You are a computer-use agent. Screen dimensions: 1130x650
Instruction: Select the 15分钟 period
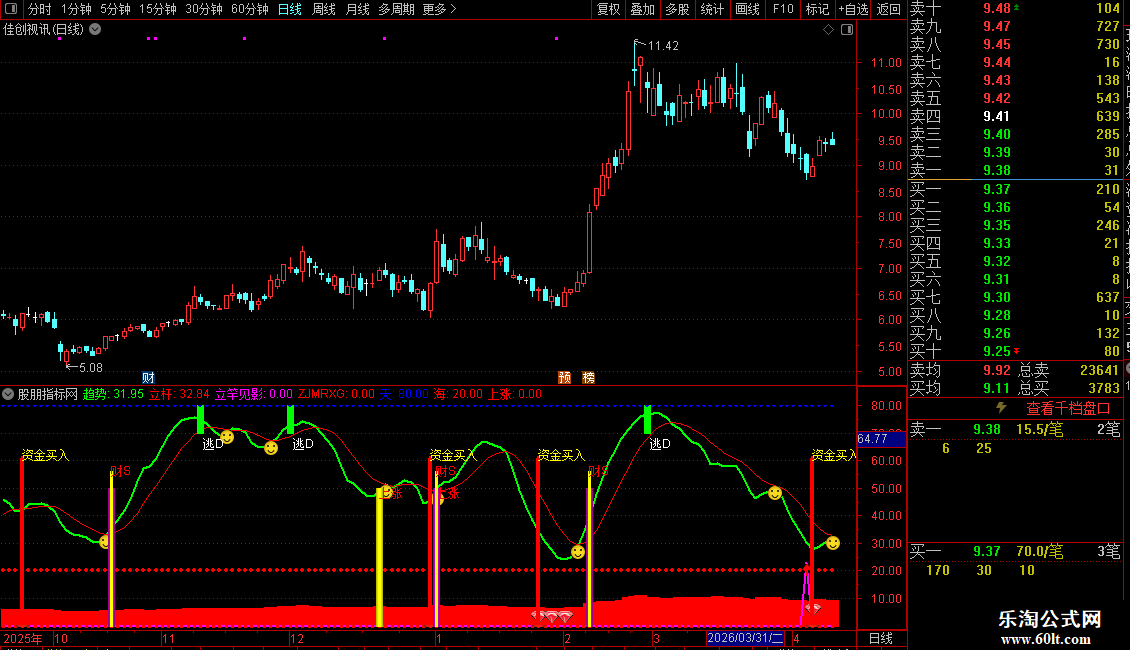coord(158,9)
